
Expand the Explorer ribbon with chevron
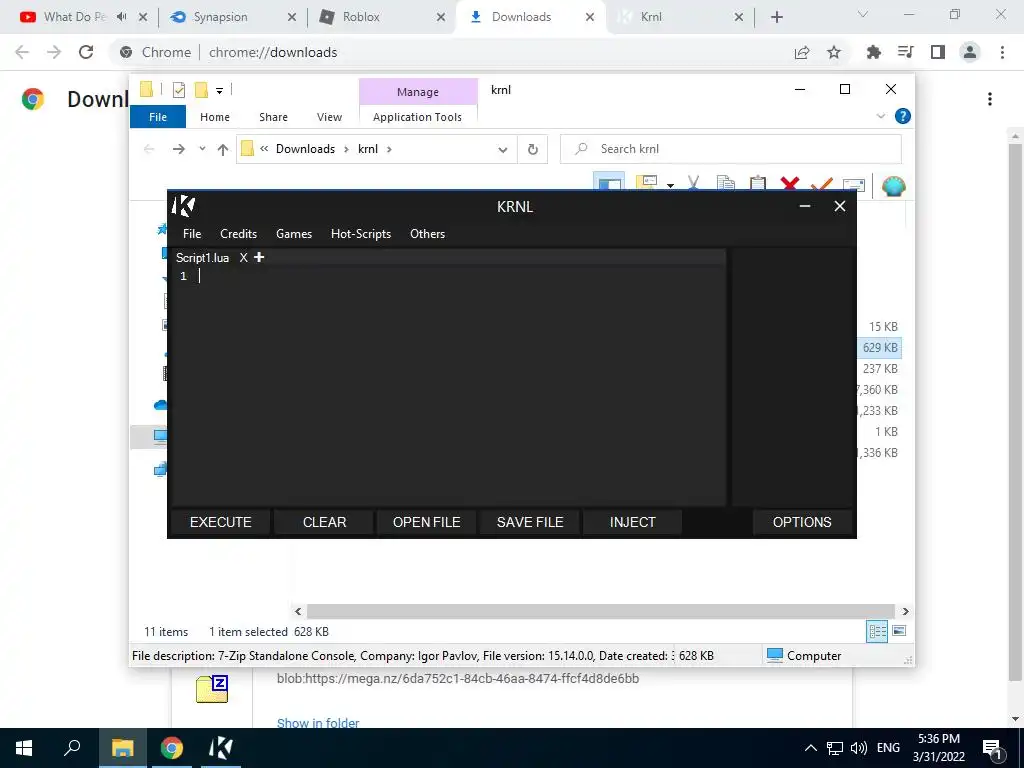point(880,116)
